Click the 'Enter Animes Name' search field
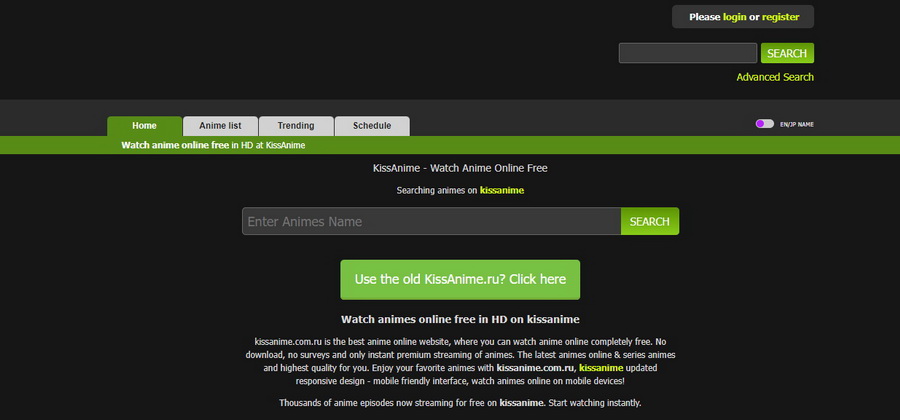The image size is (900, 420). 431,221
